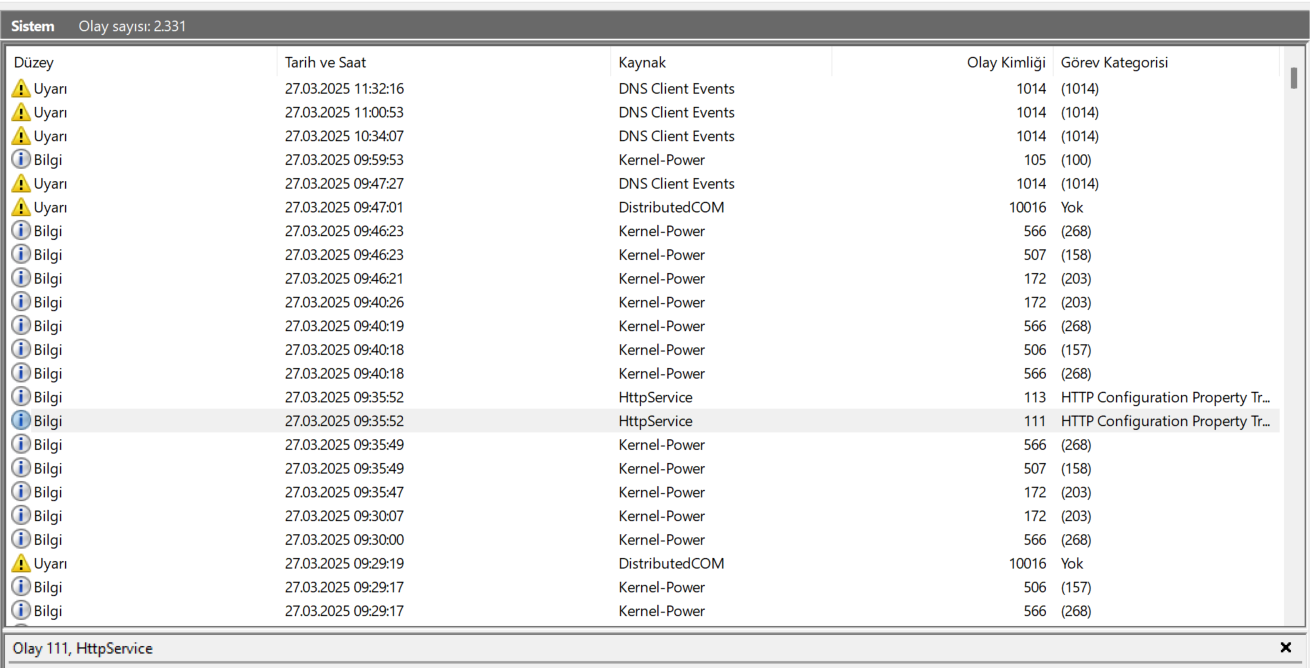Image resolution: width=1310 pixels, height=668 pixels.
Task: Sort by the Tarih ve Saat column header
Action: (x=443, y=62)
